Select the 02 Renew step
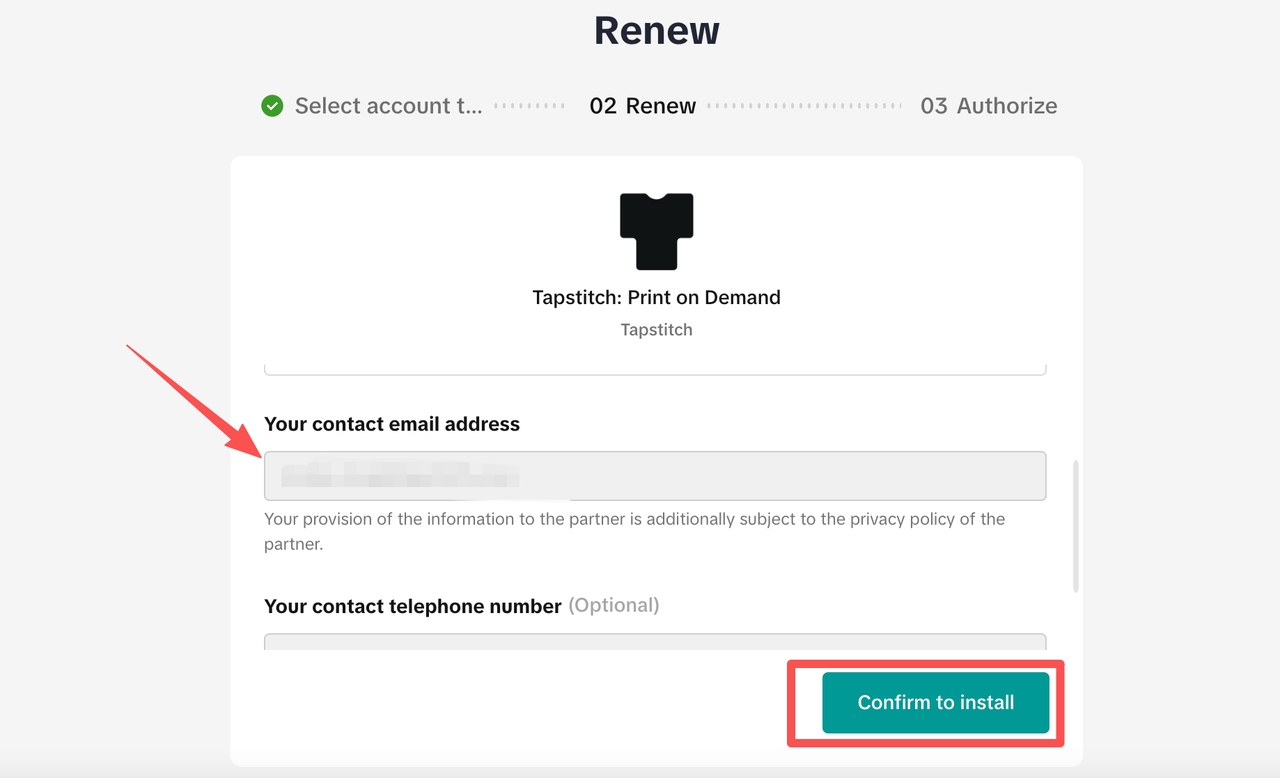Image resolution: width=1280 pixels, height=778 pixels. coord(643,106)
